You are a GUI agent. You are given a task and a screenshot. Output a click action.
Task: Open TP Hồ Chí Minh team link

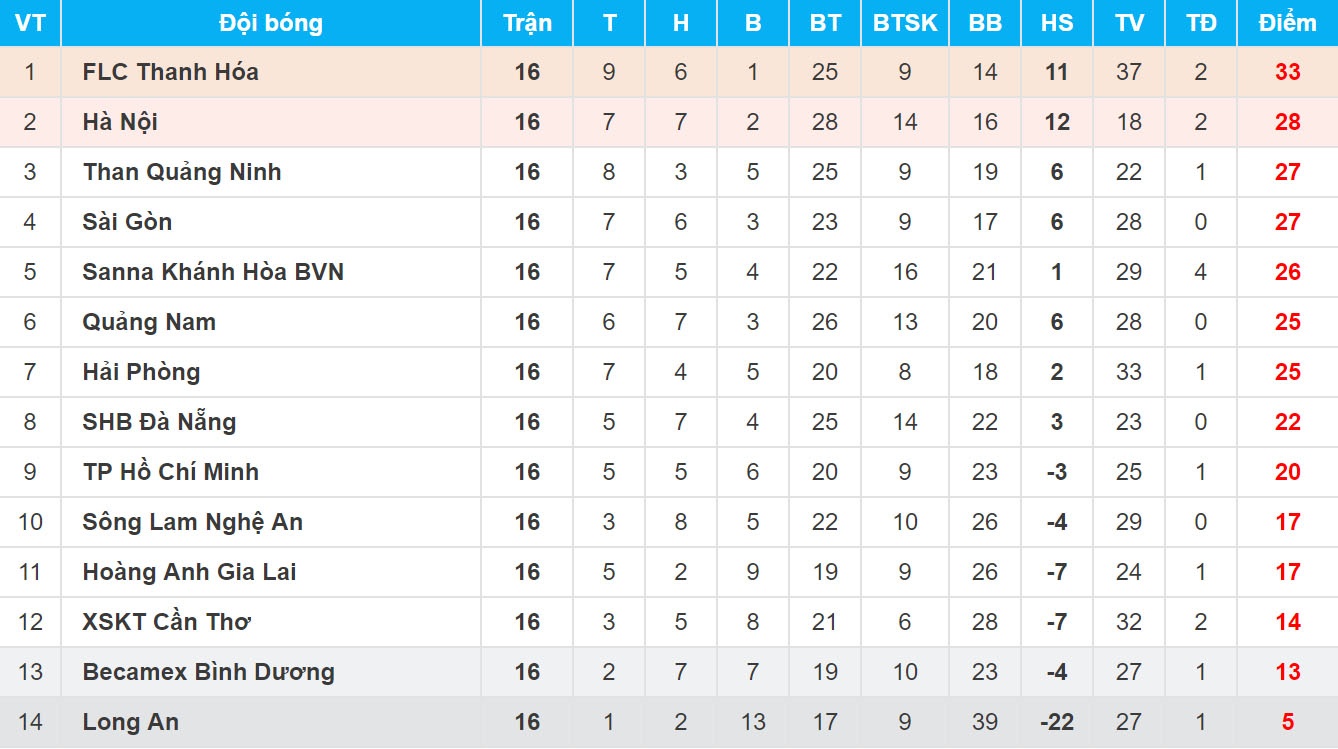(170, 472)
